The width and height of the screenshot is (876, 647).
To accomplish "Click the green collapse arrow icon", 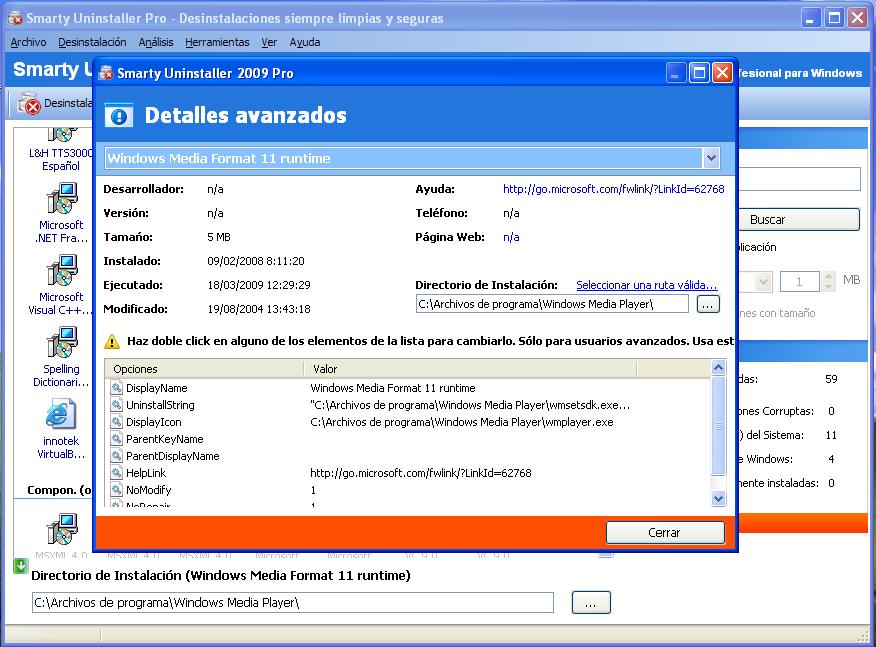I will [20, 566].
